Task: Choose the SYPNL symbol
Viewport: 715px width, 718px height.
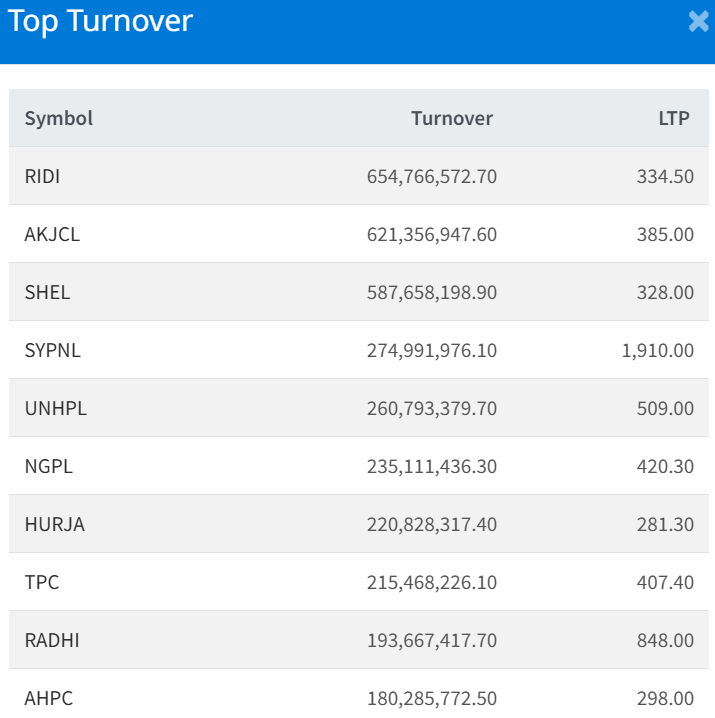Action: click(52, 350)
